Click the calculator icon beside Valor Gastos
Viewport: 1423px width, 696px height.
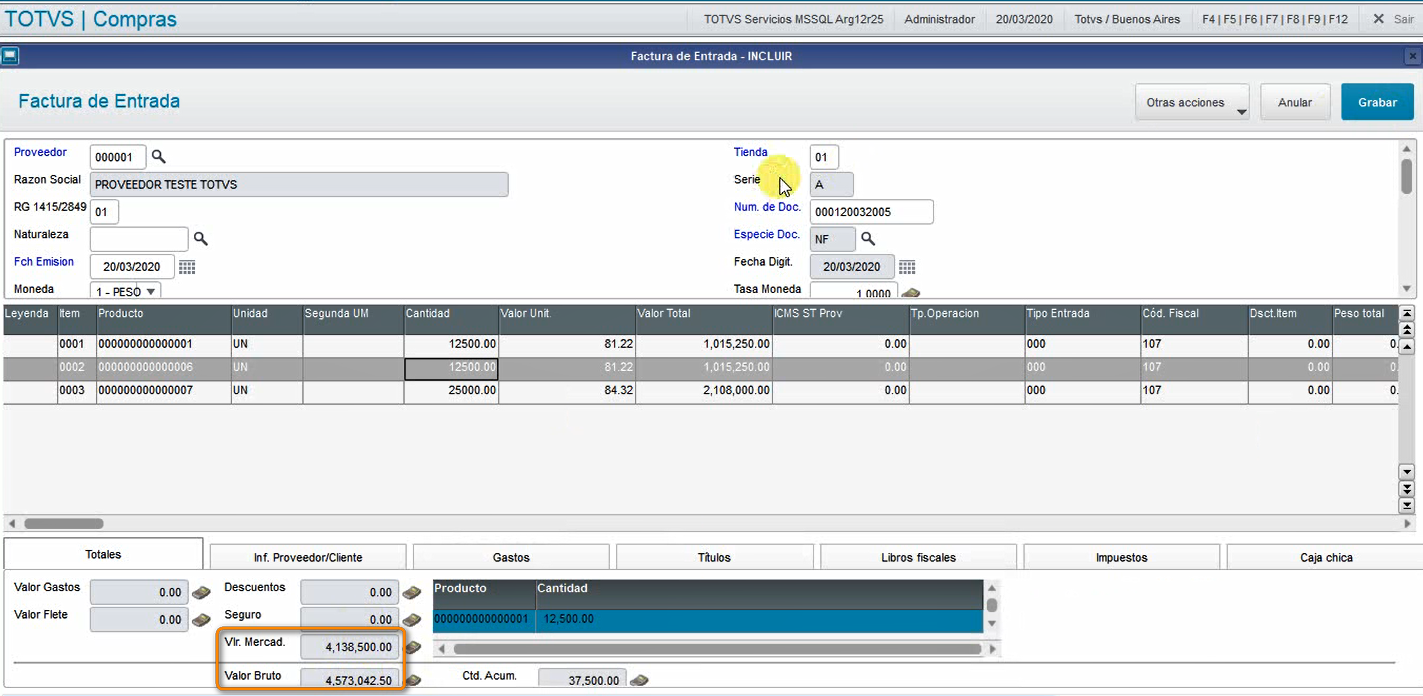(201, 592)
